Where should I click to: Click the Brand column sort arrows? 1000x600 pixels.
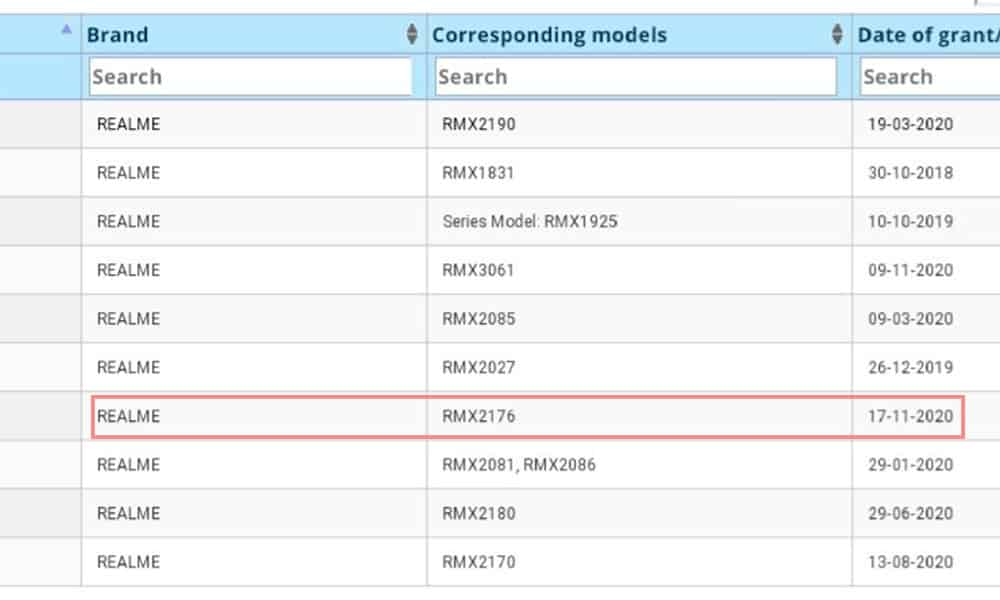point(412,35)
